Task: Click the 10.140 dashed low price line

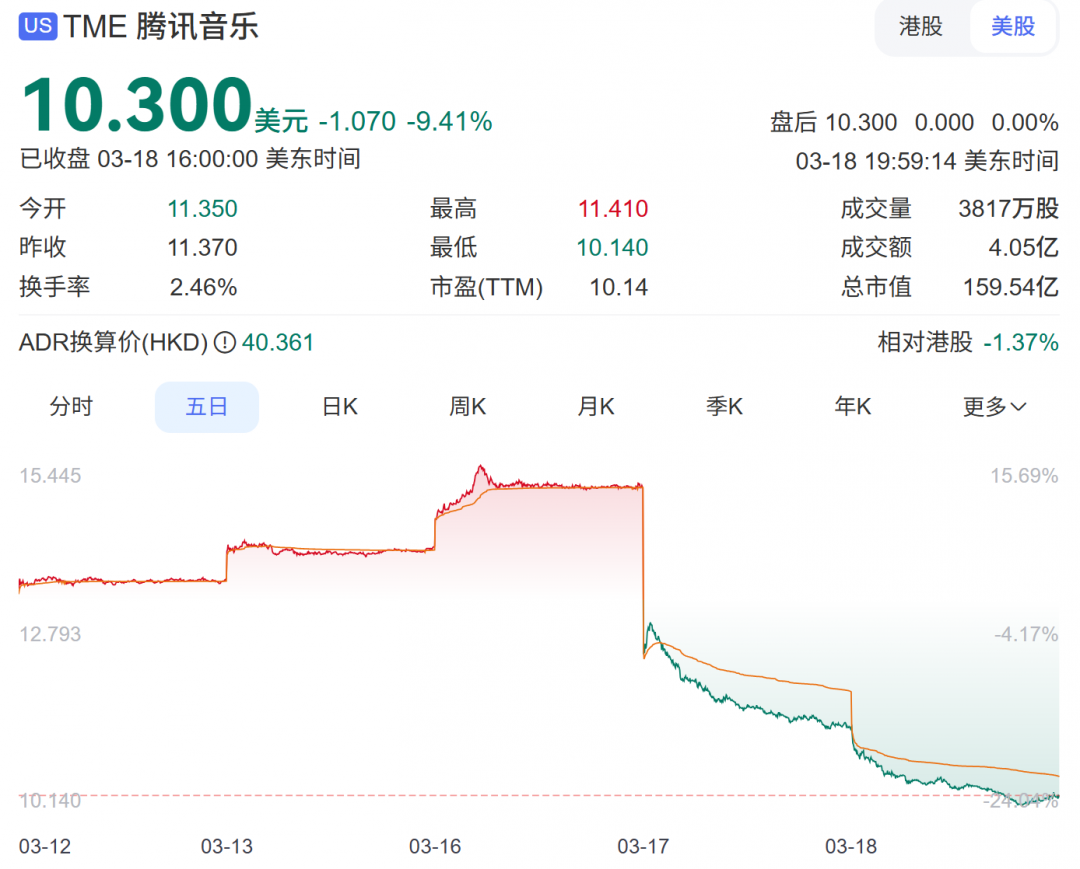Action: click(539, 795)
